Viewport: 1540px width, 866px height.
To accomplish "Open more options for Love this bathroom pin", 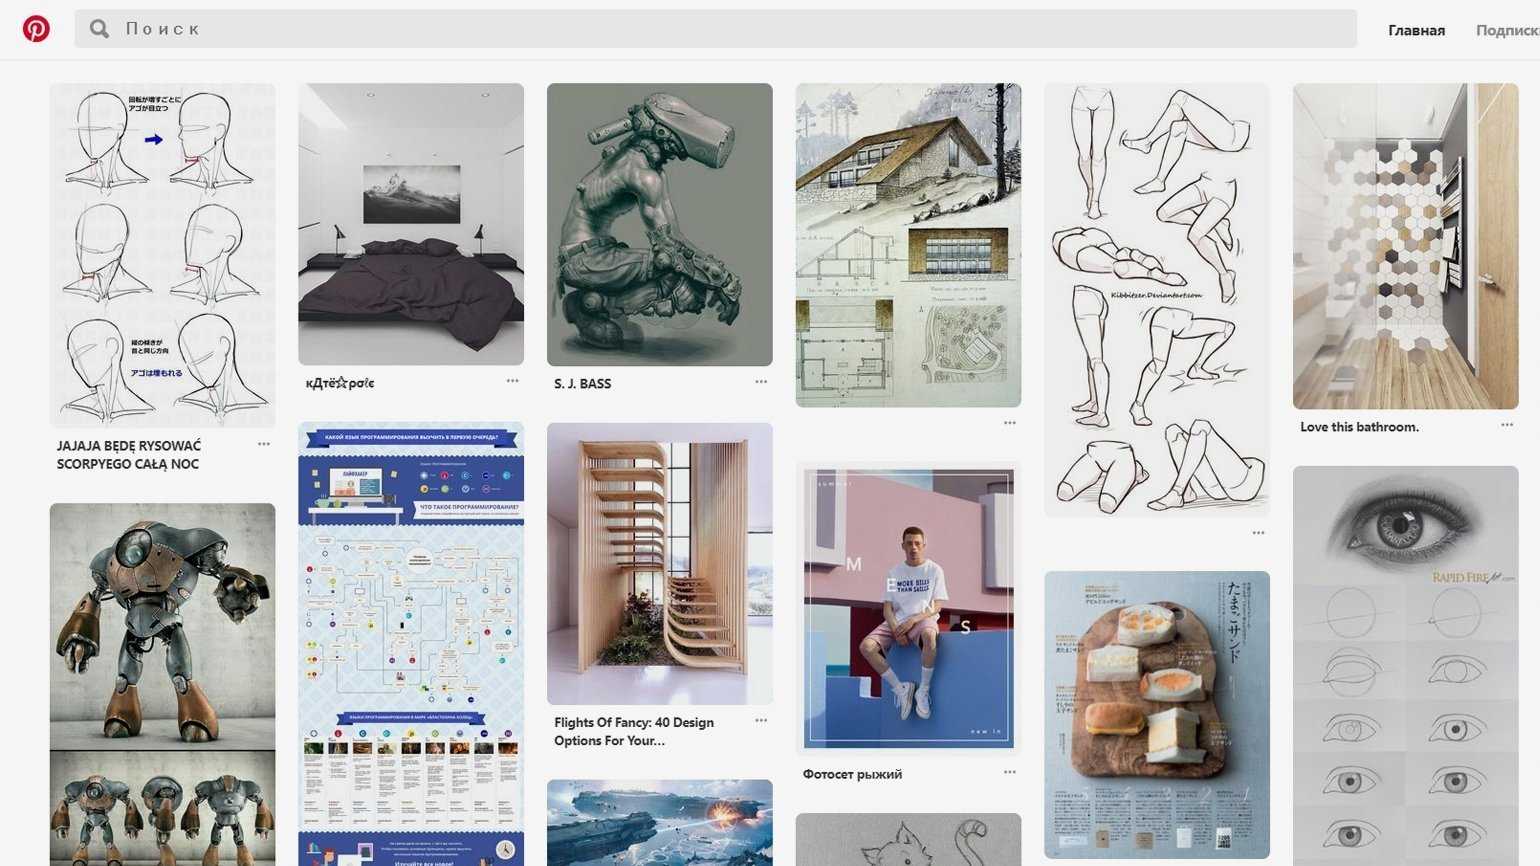I will pyautogui.click(x=1507, y=425).
